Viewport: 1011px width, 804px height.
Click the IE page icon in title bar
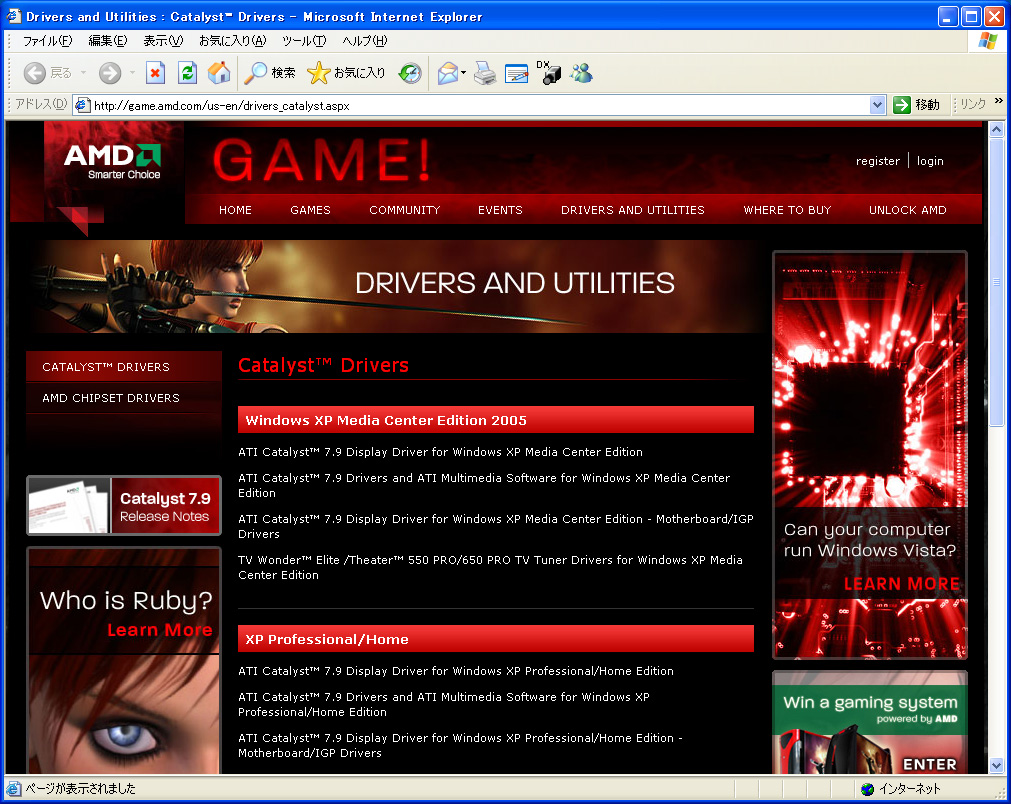click(x=13, y=15)
